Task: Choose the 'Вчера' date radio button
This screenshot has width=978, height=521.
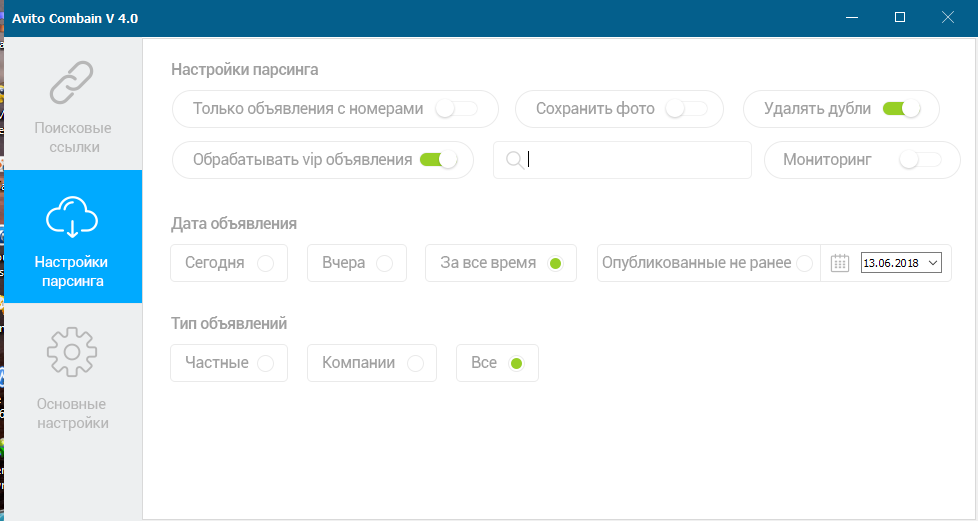Action: 384,263
